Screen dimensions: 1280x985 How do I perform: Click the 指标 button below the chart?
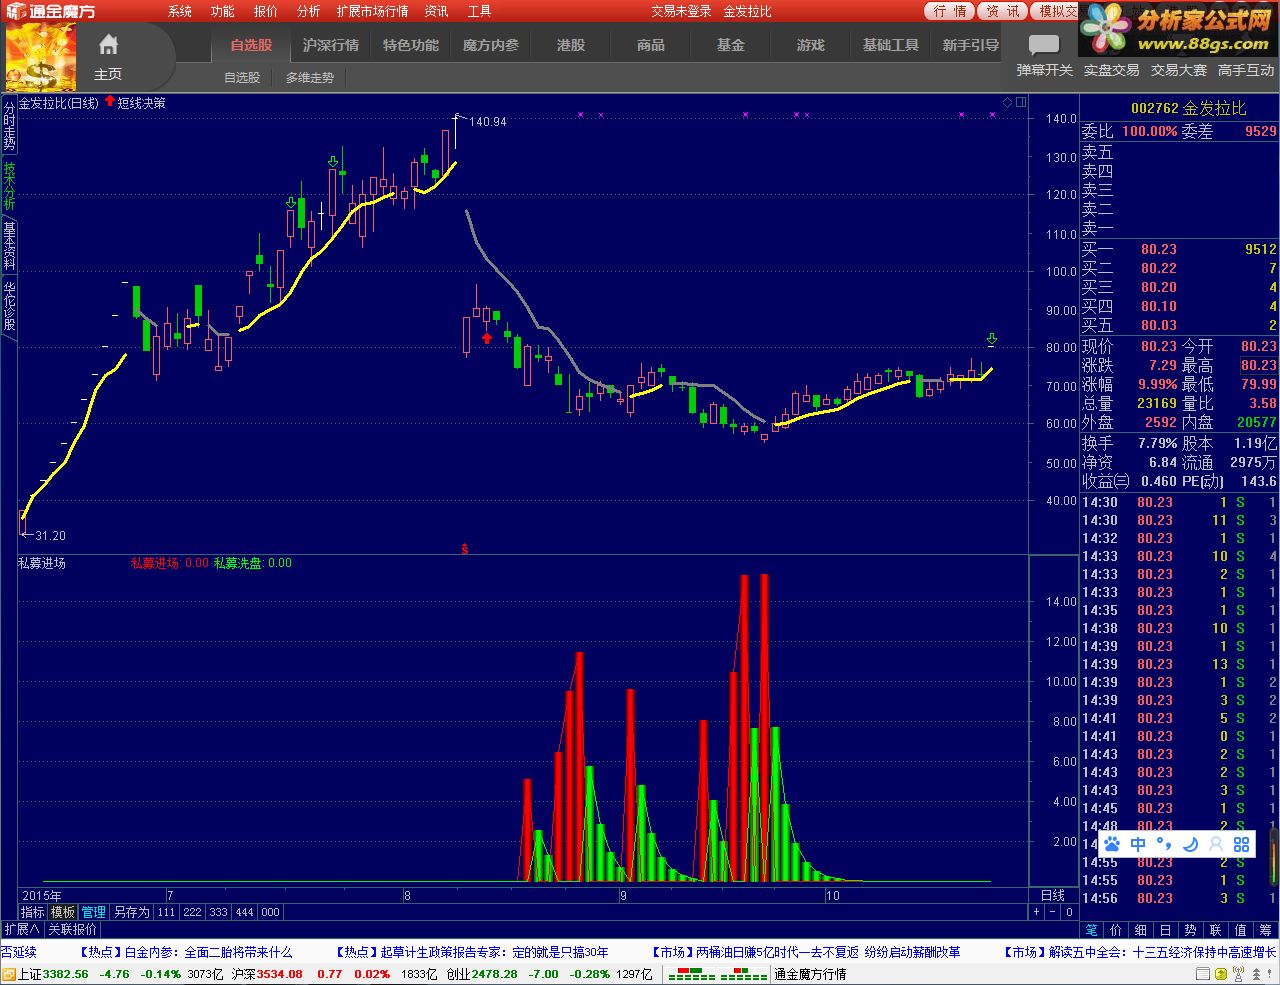pos(33,912)
